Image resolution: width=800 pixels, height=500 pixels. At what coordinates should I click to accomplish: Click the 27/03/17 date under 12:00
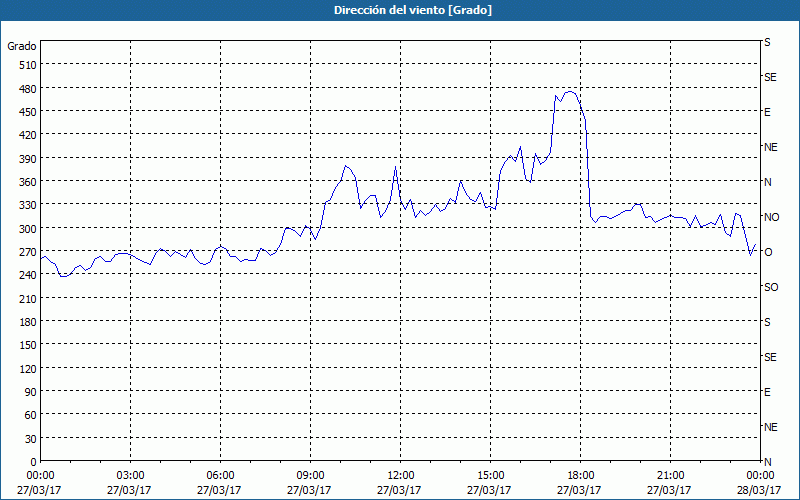(399, 490)
